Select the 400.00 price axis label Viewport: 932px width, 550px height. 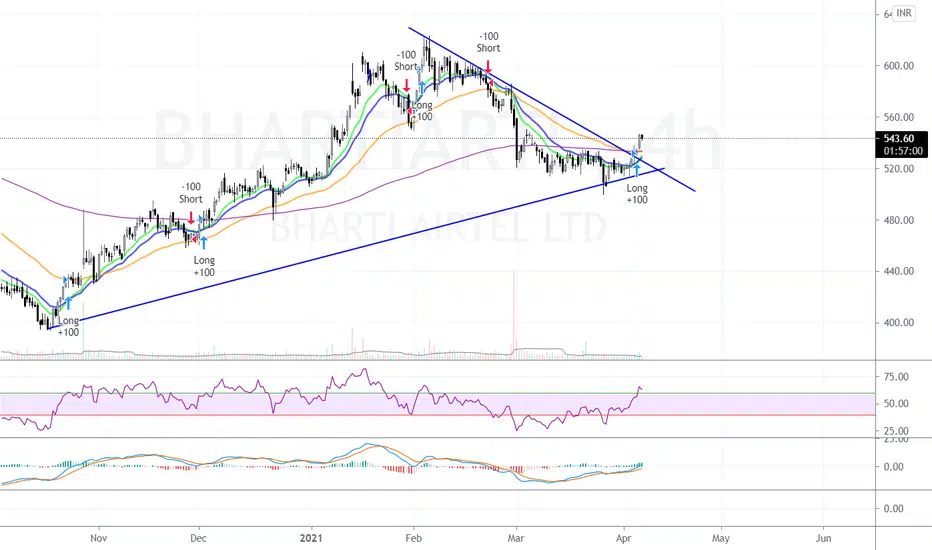[899, 323]
